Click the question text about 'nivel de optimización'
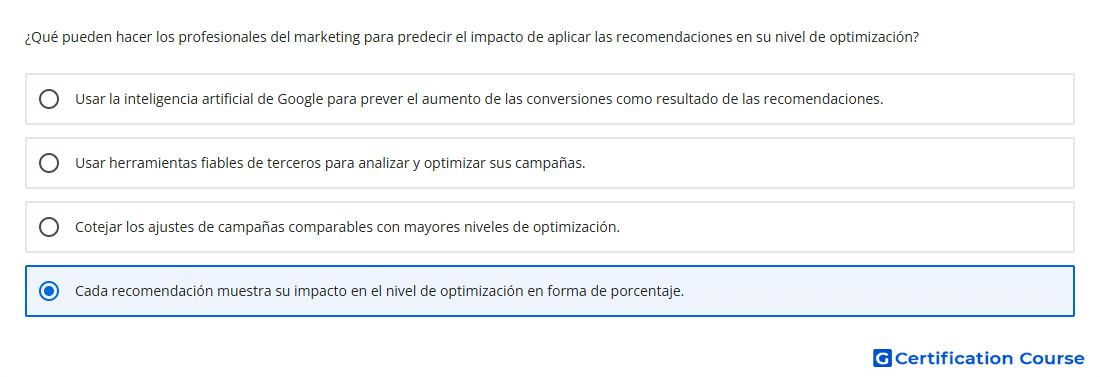The image size is (1100, 377). point(471,37)
